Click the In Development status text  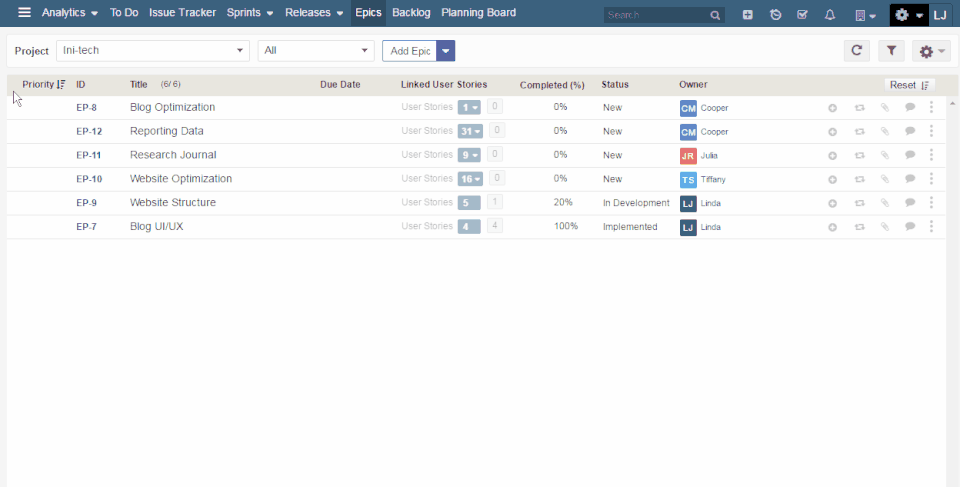(x=636, y=203)
